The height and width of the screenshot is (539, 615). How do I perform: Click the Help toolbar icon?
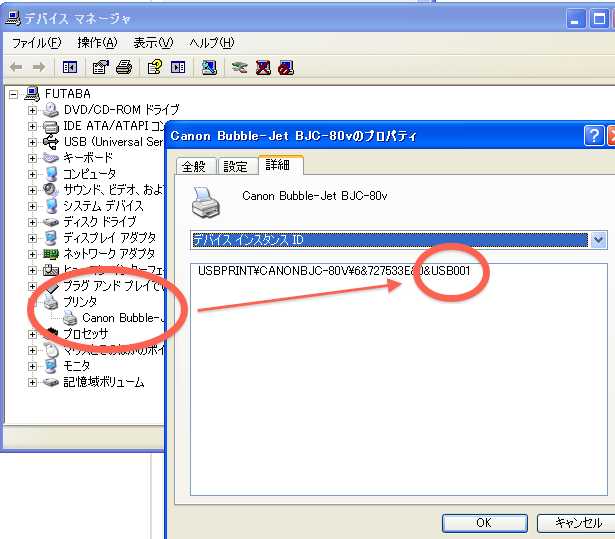(x=155, y=67)
